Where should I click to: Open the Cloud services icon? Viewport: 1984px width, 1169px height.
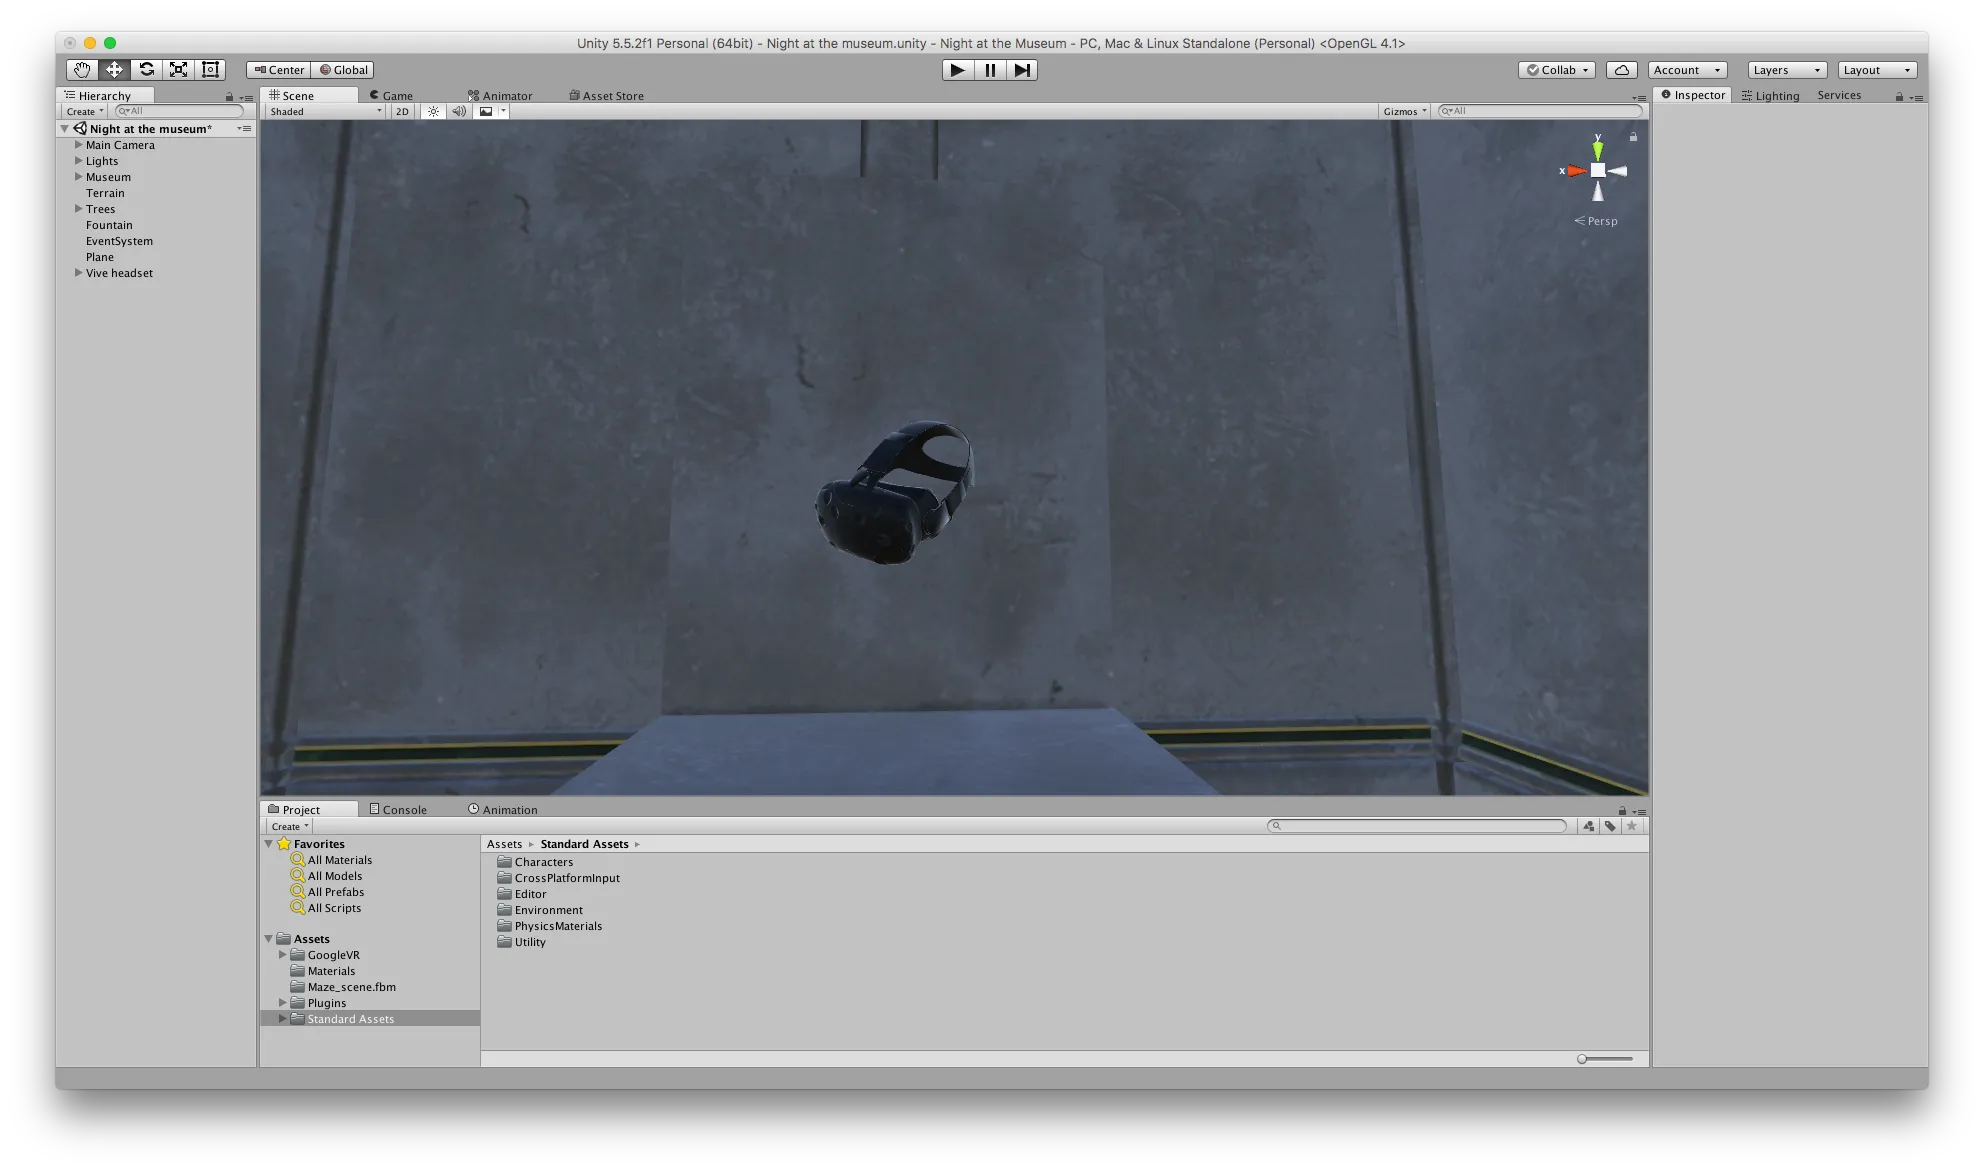click(1621, 70)
